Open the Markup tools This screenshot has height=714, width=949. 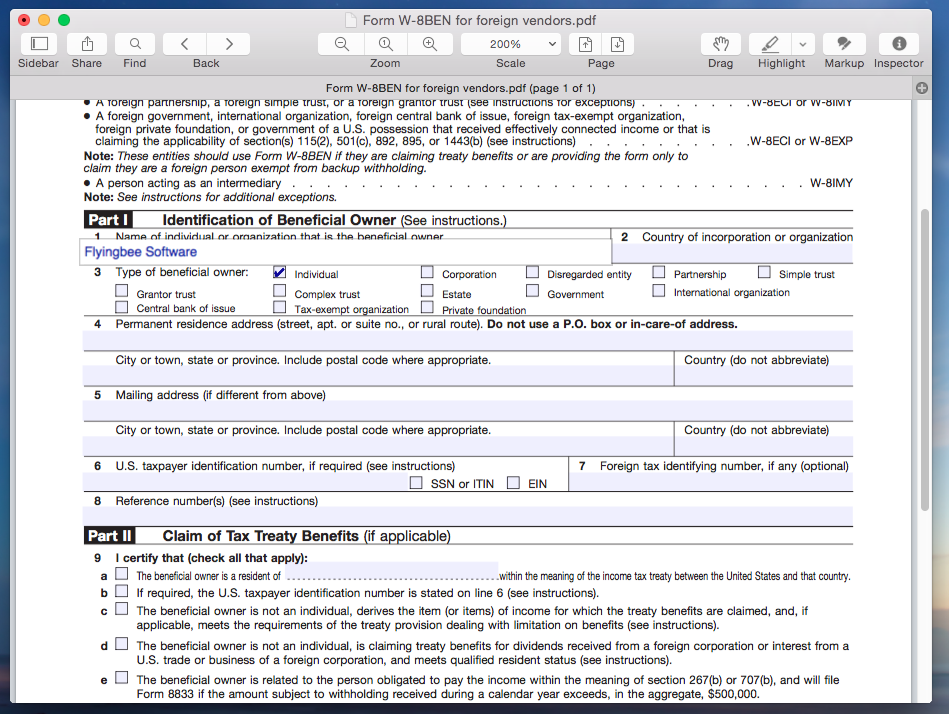pyautogui.click(x=844, y=44)
